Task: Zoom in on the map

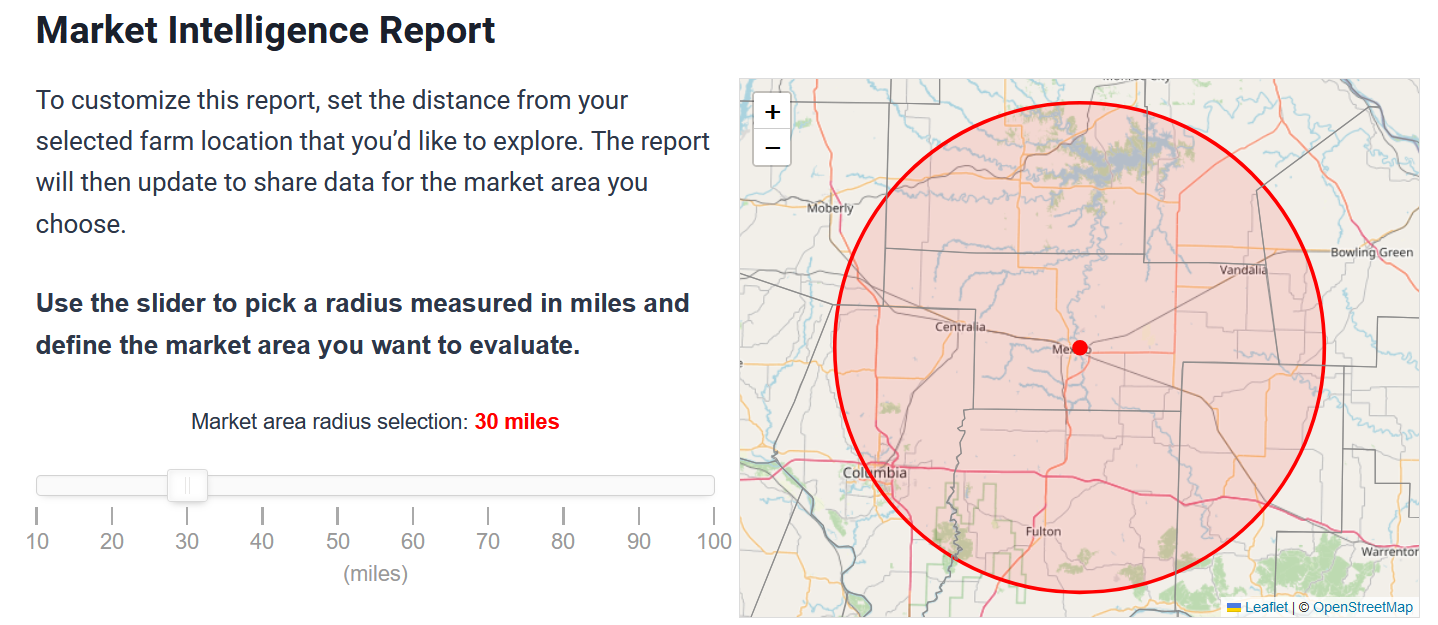Action: (x=772, y=113)
